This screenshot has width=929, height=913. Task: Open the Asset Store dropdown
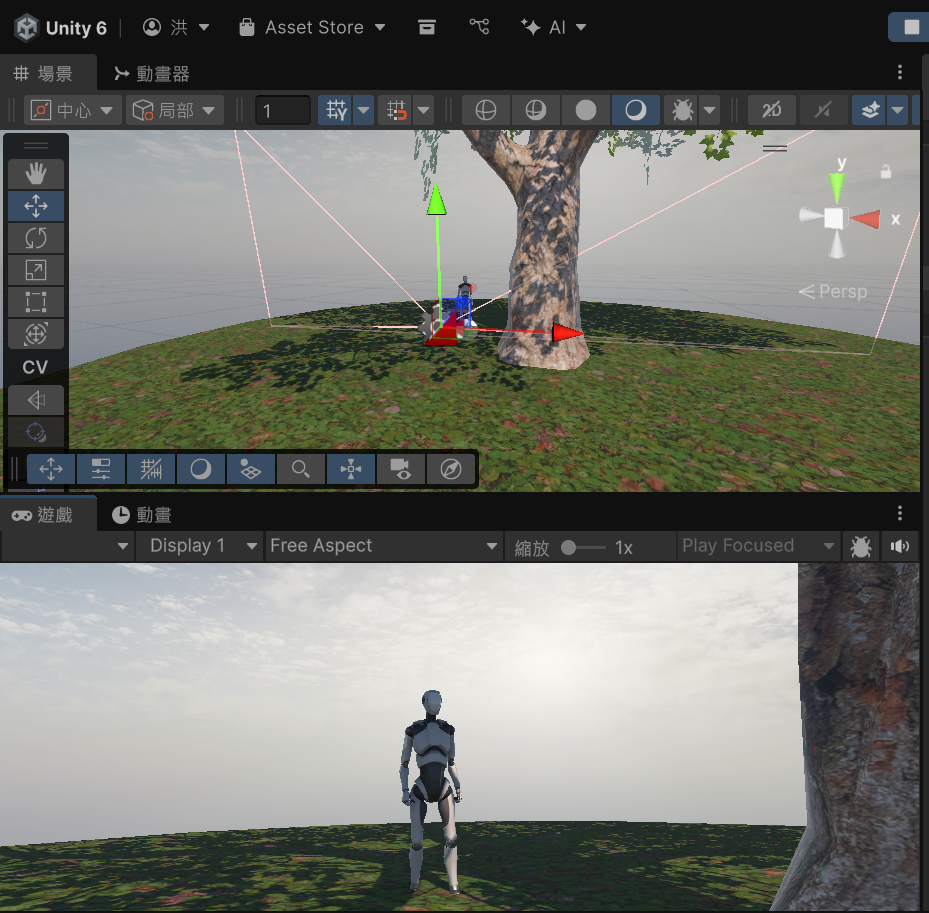[x=312, y=27]
